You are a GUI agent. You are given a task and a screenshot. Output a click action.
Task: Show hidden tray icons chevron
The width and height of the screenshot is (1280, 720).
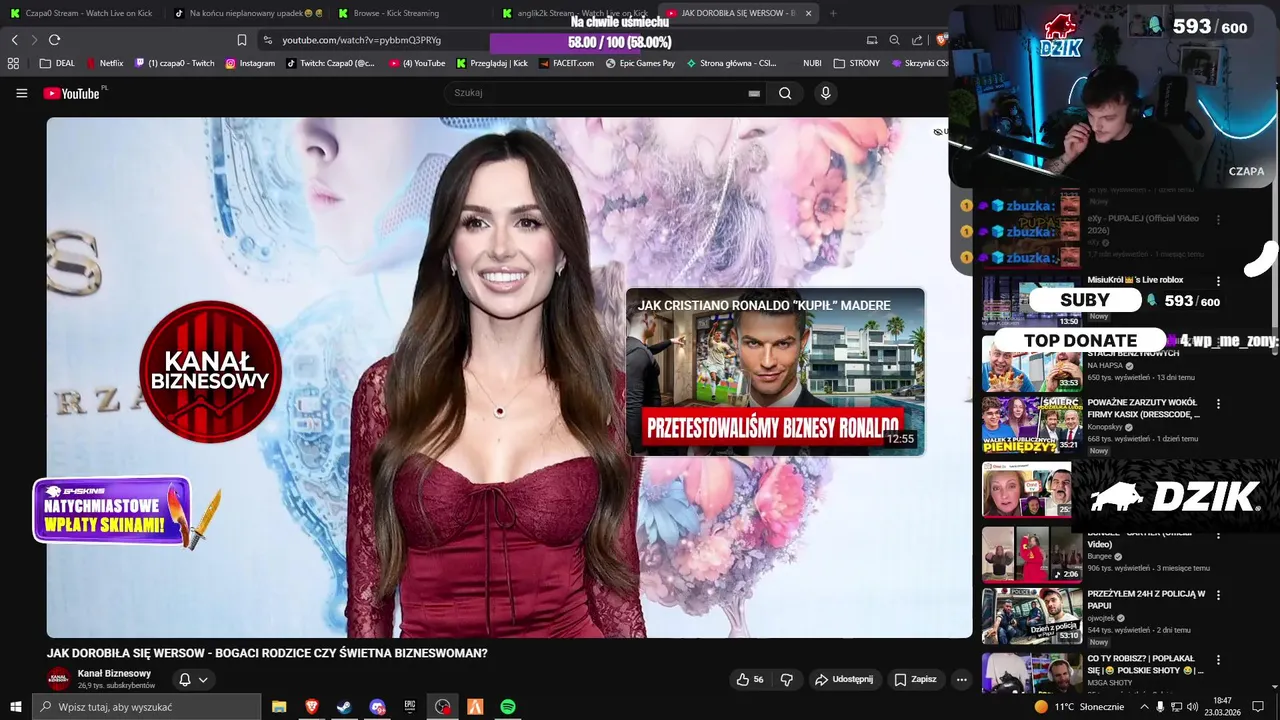tap(1144, 707)
